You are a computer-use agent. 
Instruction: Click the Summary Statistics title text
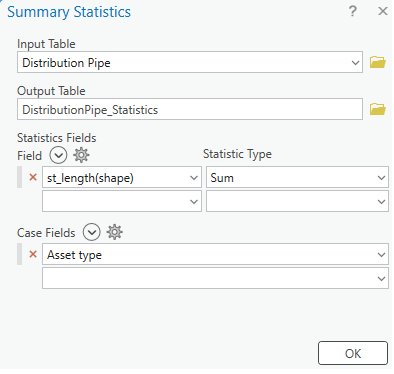click(x=69, y=12)
